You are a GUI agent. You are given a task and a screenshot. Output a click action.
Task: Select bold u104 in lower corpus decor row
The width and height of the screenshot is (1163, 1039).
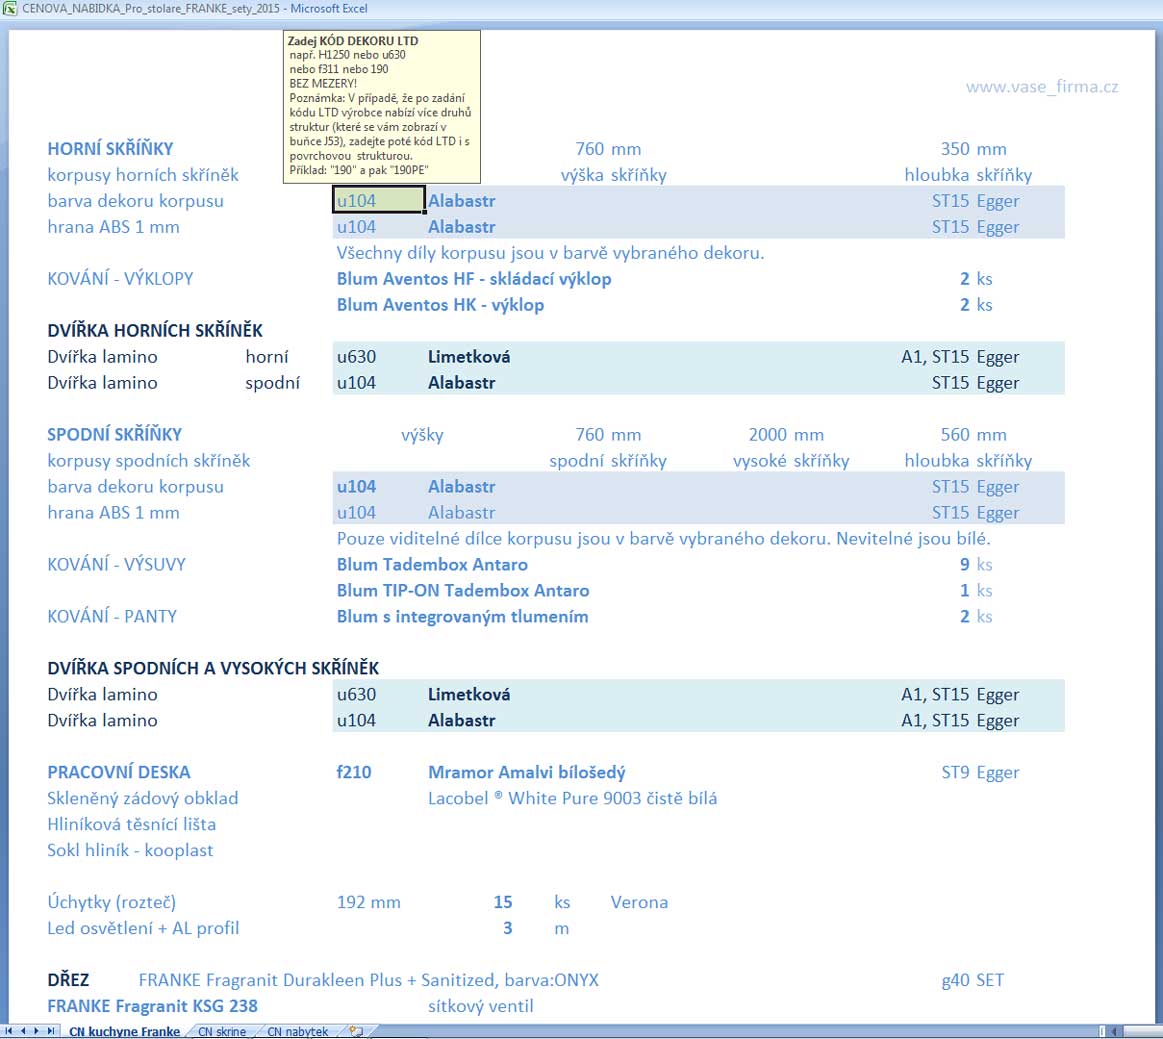point(356,486)
